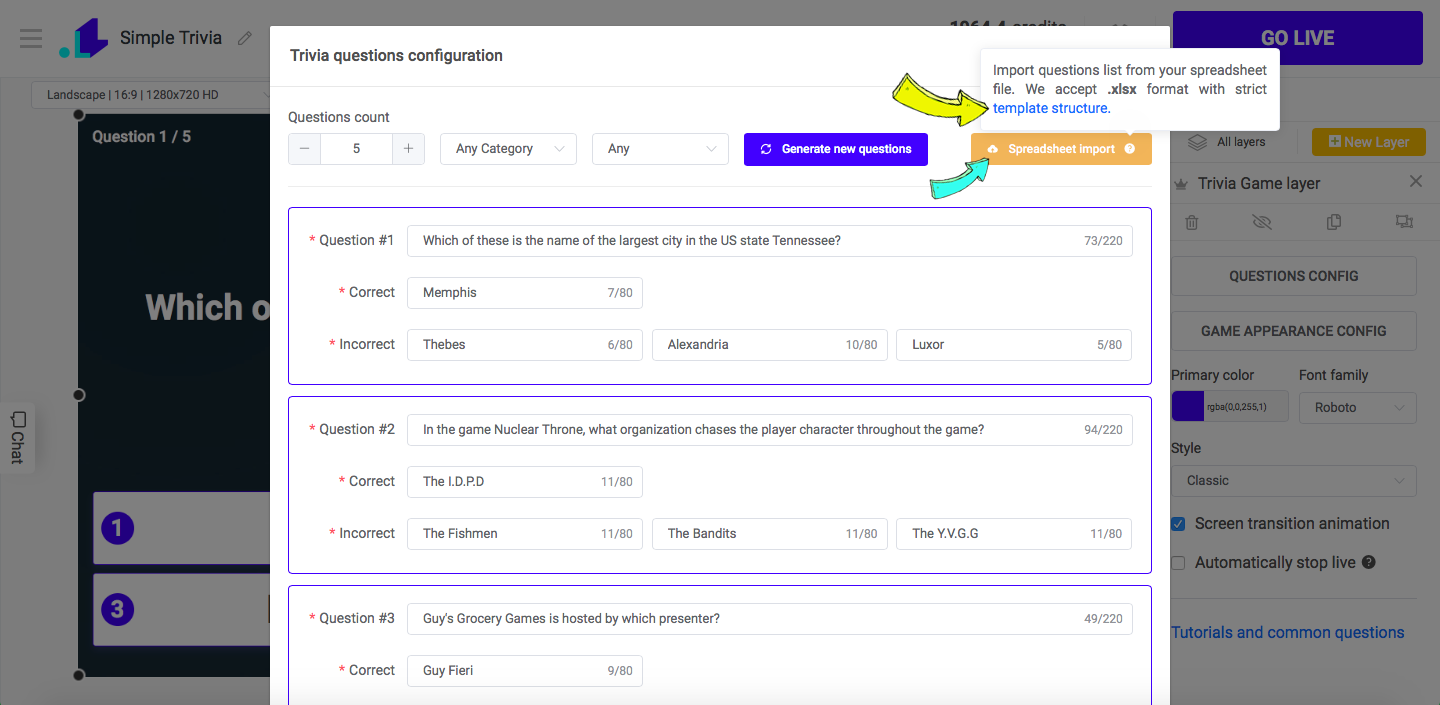Show All layers list
The width and height of the screenshot is (1440, 705).
(1226, 142)
